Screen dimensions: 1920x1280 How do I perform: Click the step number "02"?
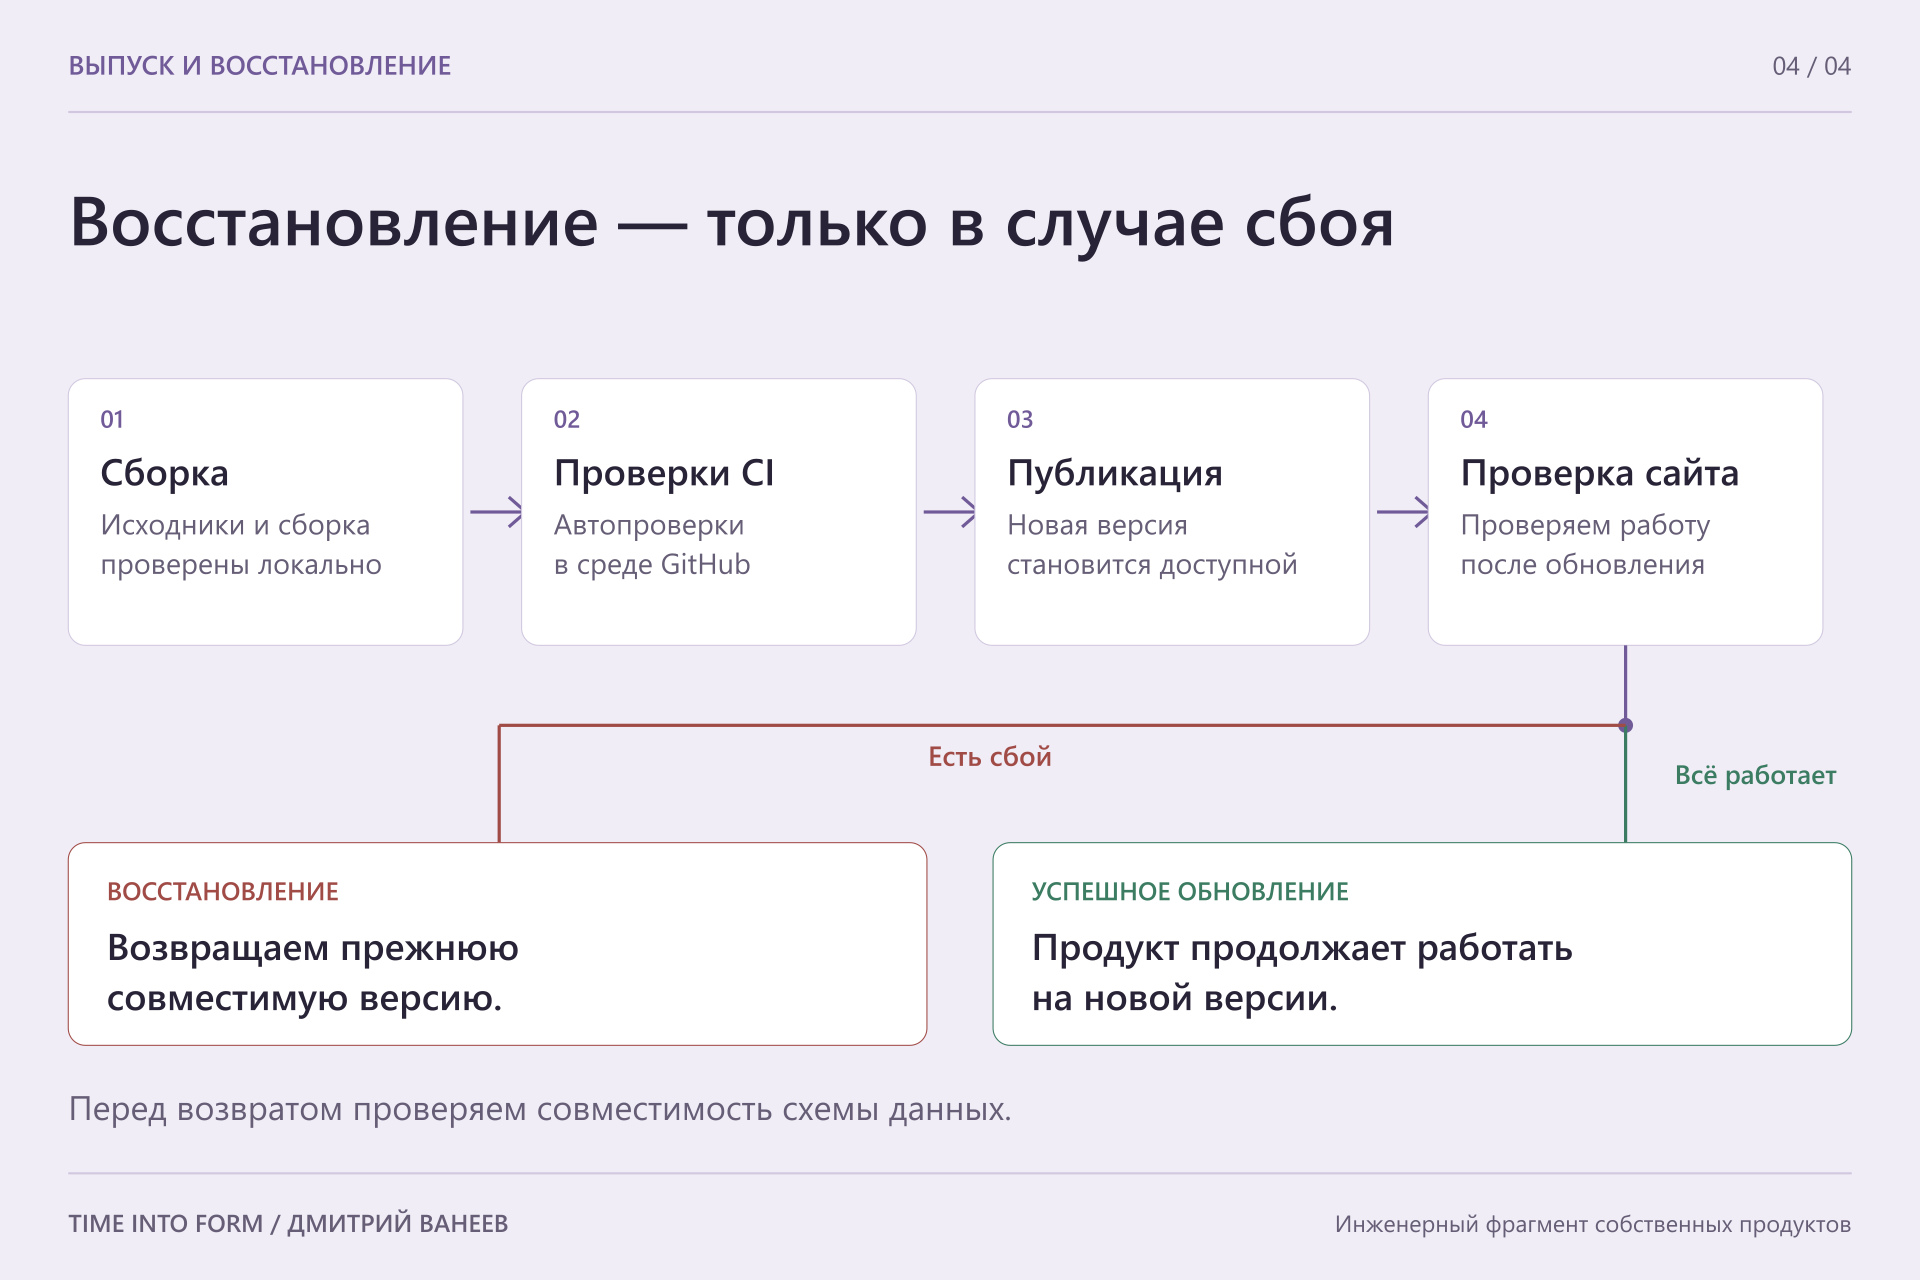(567, 419)
